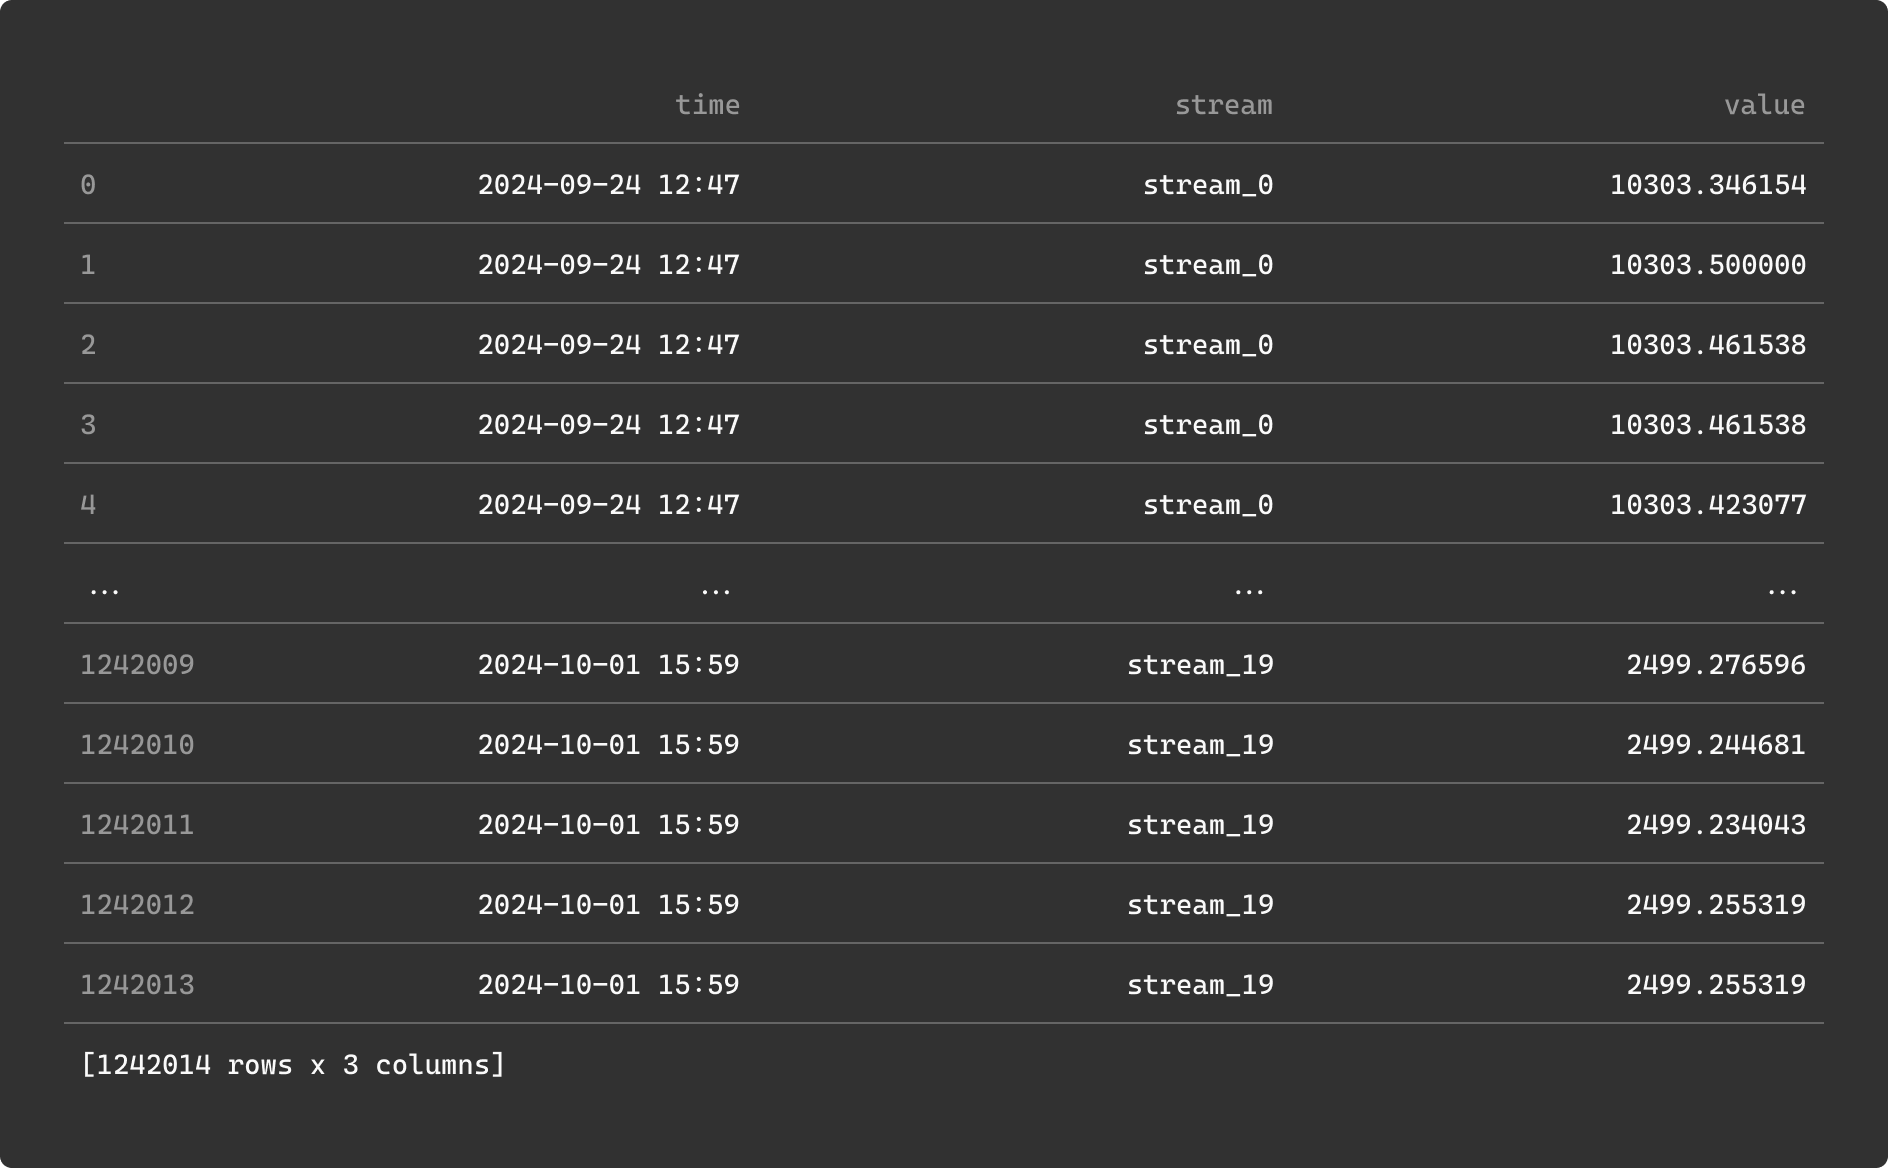Click the stream_19 cell in row 1242011
1888x1168 pixels.
pyautogui.click(x=1199, y=825)
